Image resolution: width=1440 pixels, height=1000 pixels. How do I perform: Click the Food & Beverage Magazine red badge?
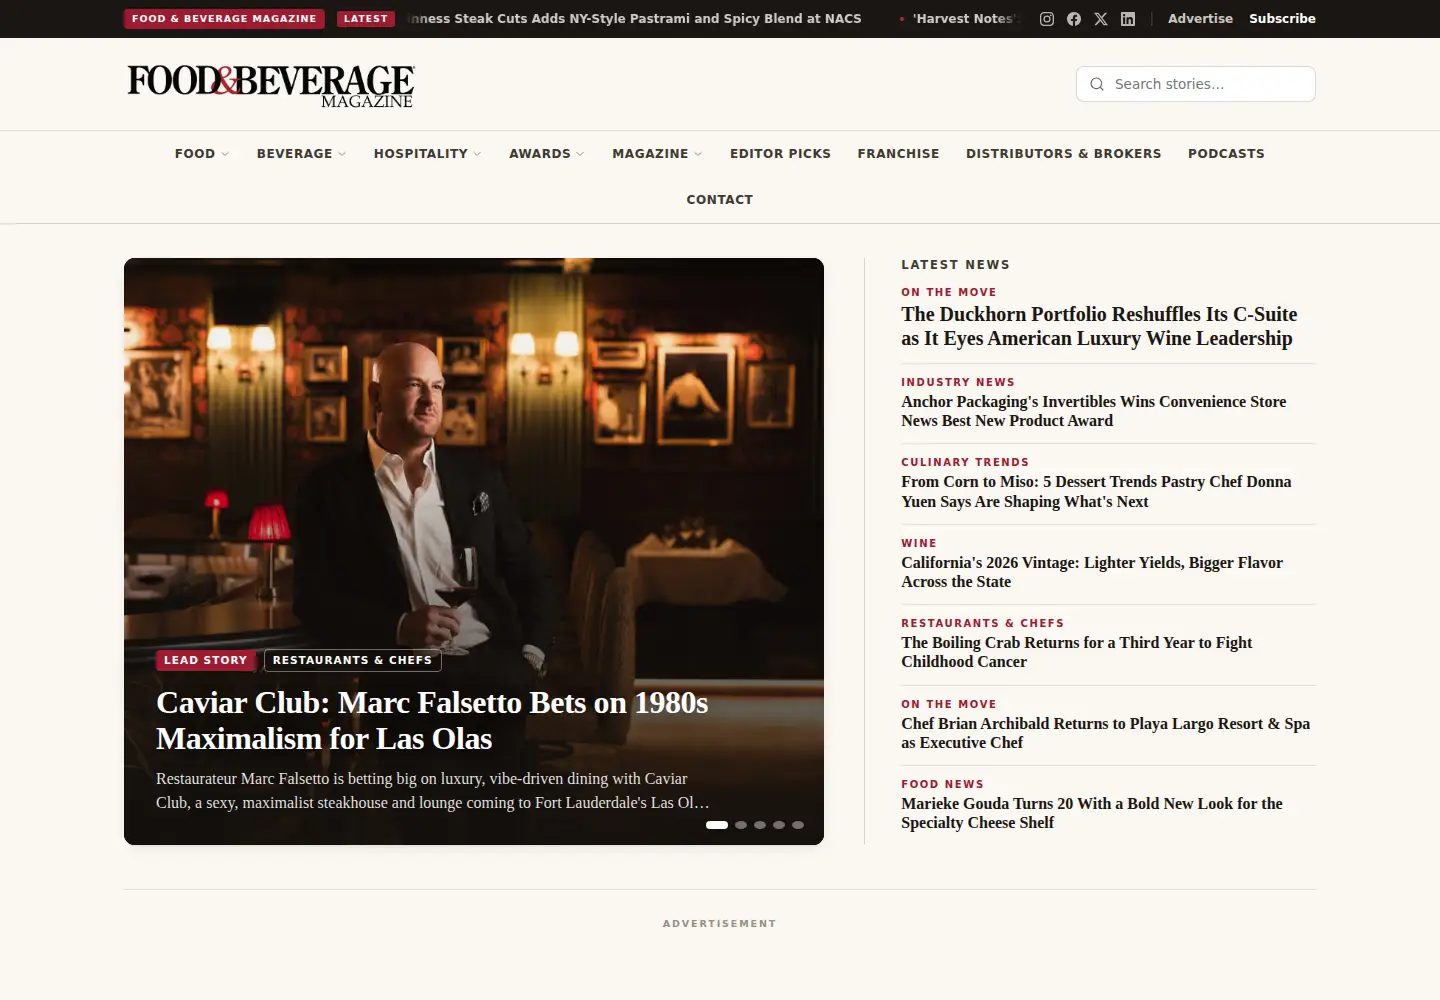[224, 19]
